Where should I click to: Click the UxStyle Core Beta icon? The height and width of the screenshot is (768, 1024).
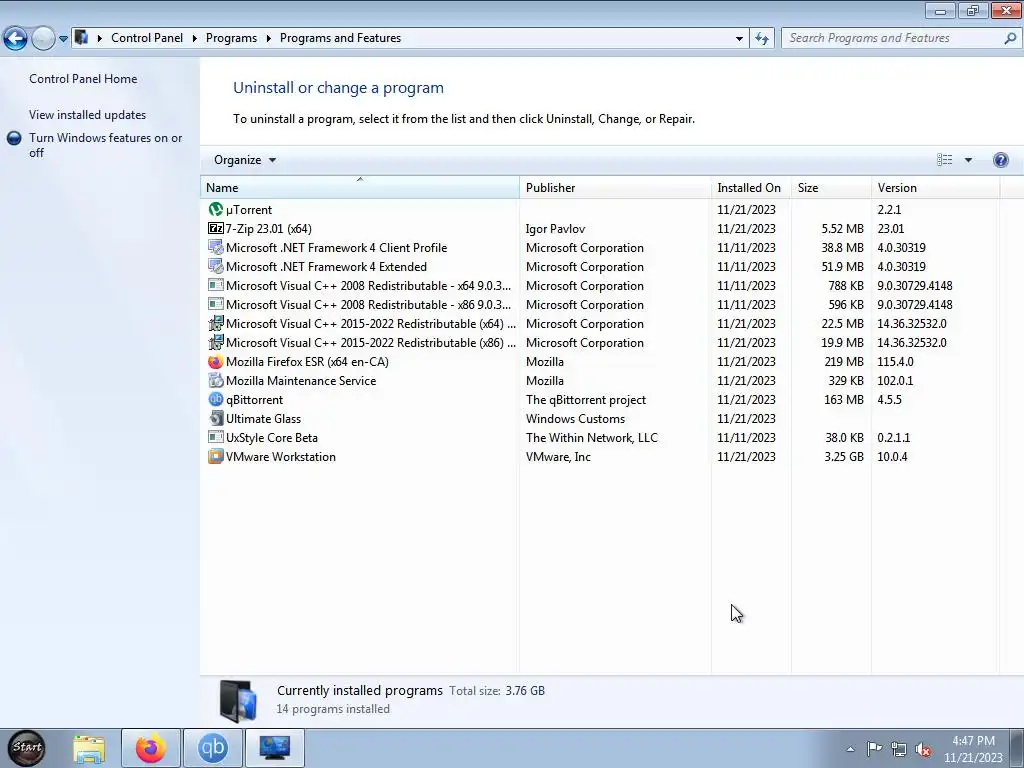216,437
